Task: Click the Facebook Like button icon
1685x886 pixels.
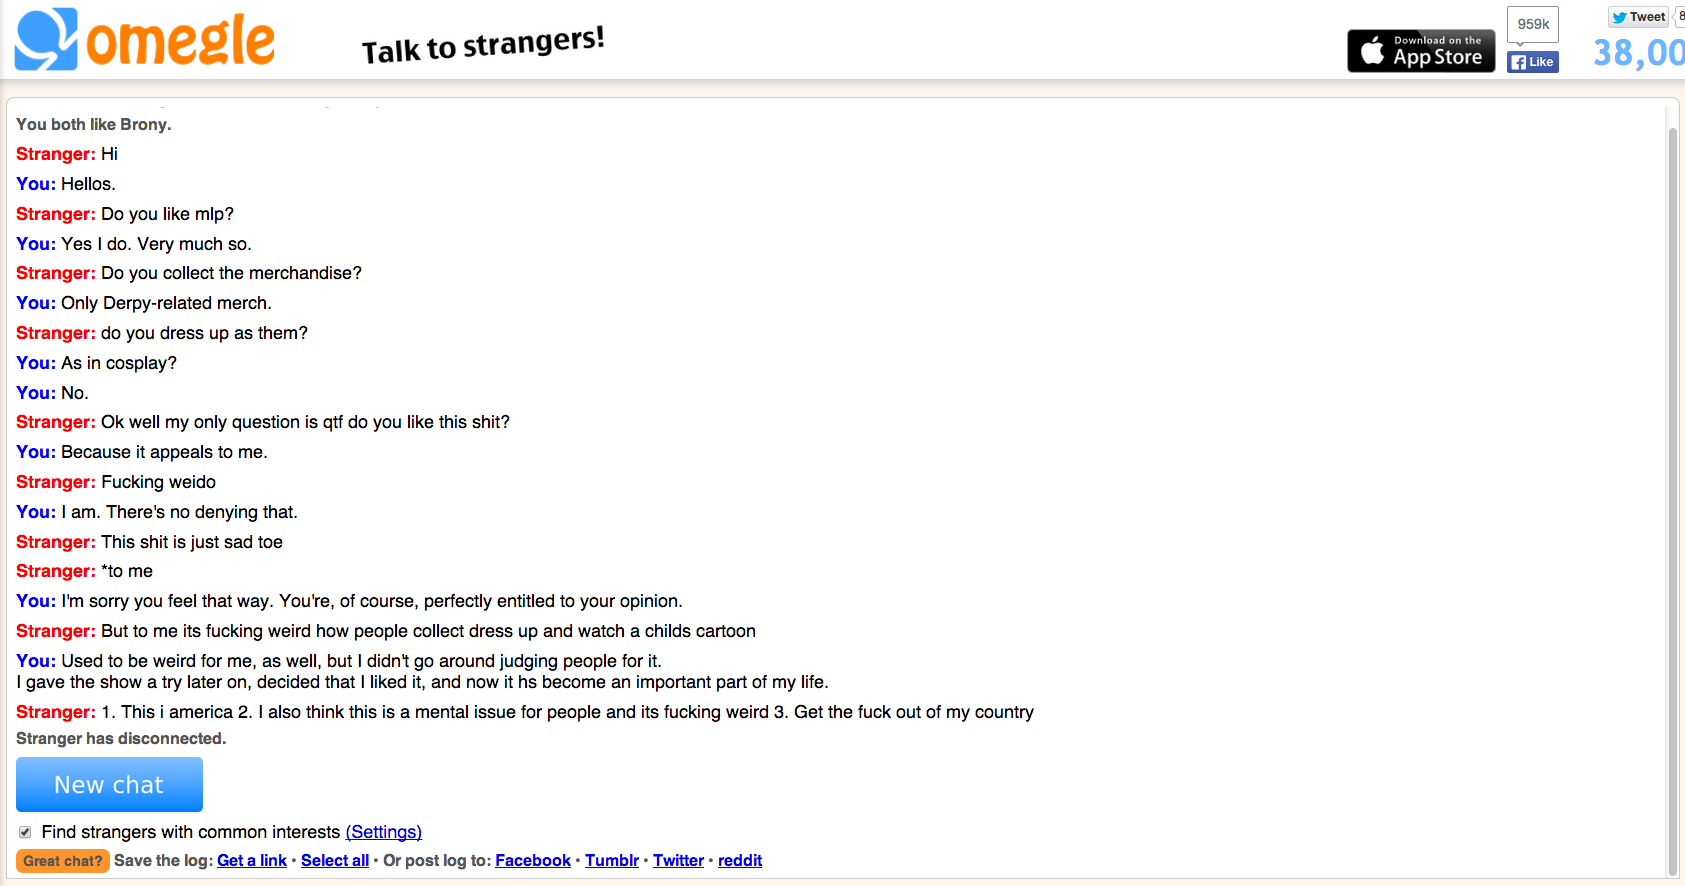Action: pyautogui.click(x=1533, y=62)
